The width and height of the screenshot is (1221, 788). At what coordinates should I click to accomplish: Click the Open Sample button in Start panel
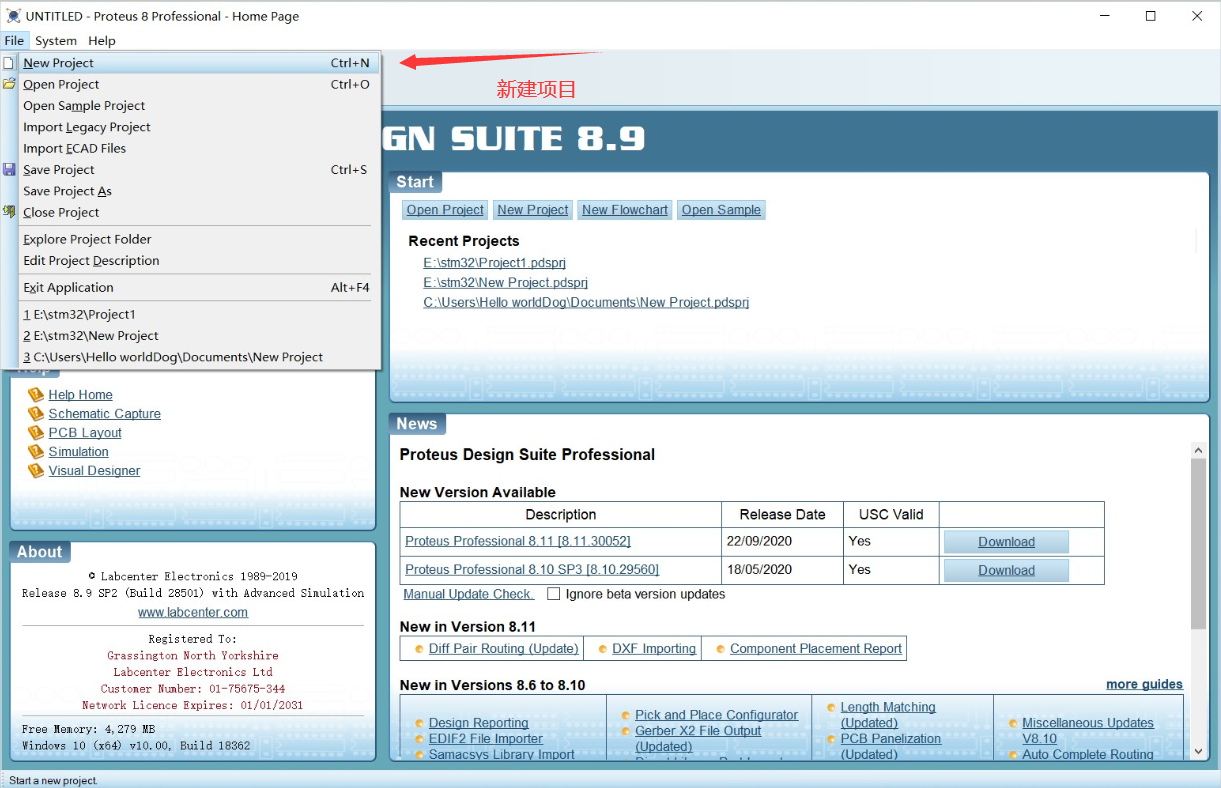pyautogui.click(x=721, y=210)
